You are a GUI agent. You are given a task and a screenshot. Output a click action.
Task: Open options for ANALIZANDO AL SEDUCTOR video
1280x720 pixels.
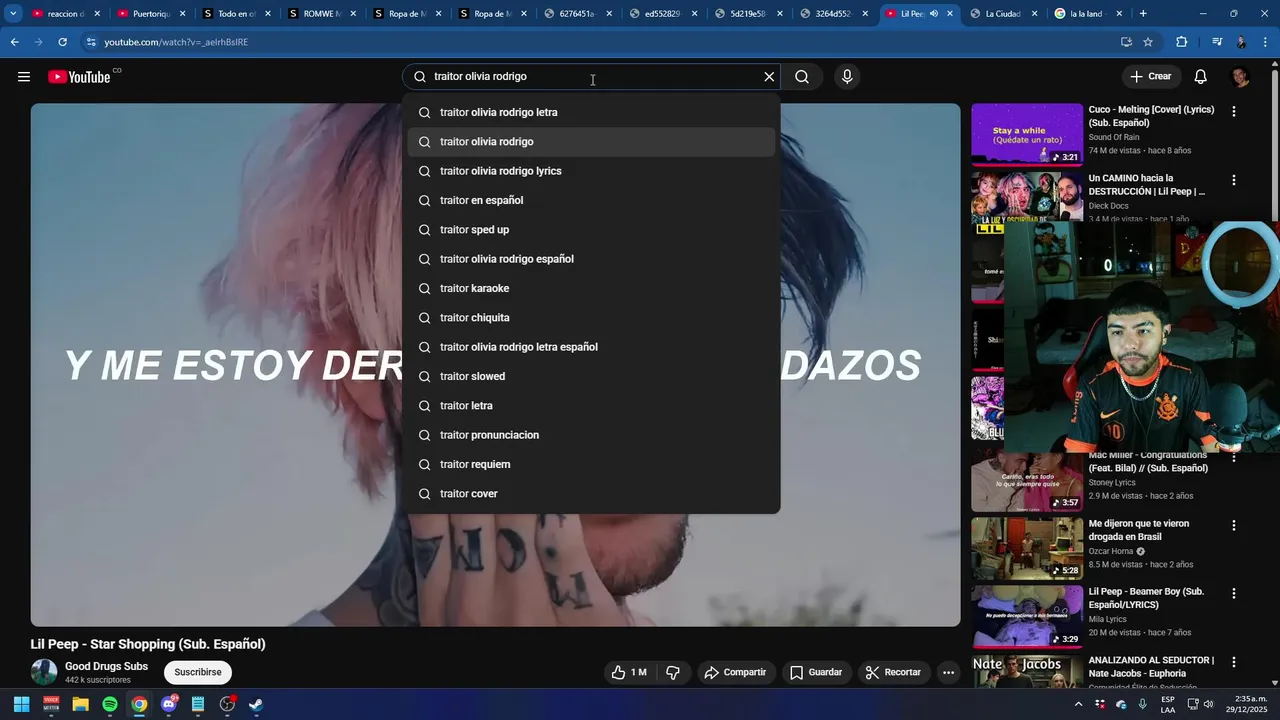coord(1234,662)
